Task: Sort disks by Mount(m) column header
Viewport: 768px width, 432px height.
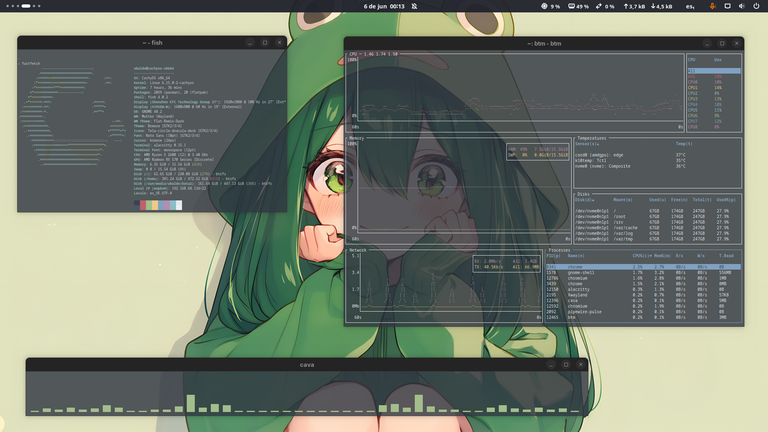Action: (x=623, y=200)
